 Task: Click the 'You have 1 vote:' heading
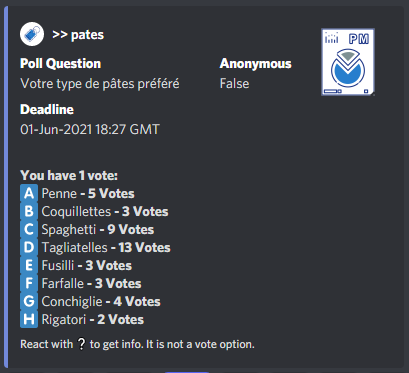click(x=69, y=175)
